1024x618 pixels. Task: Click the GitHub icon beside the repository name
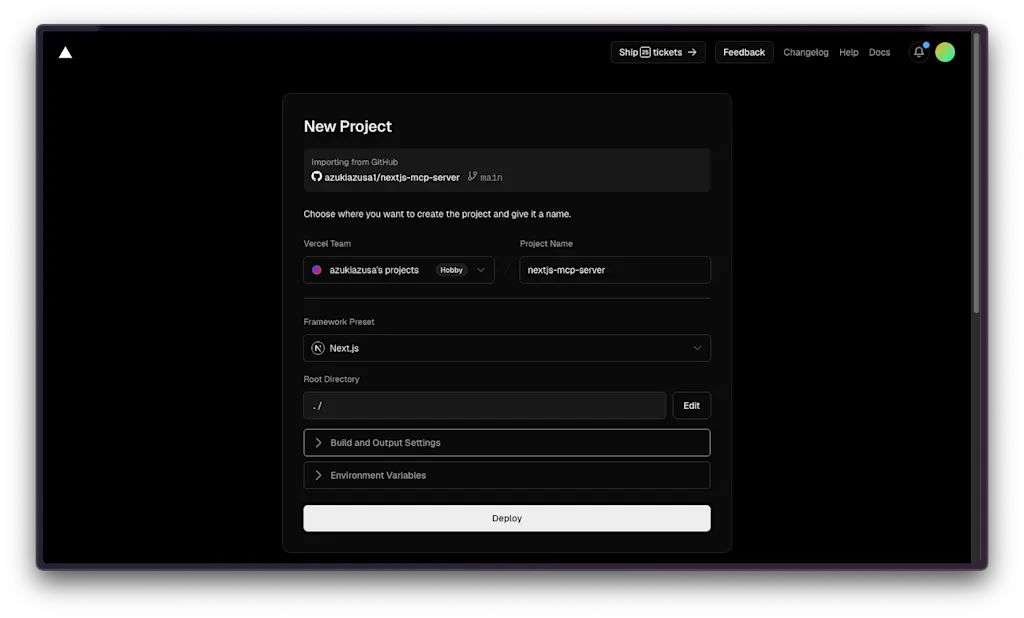point(316,176)
